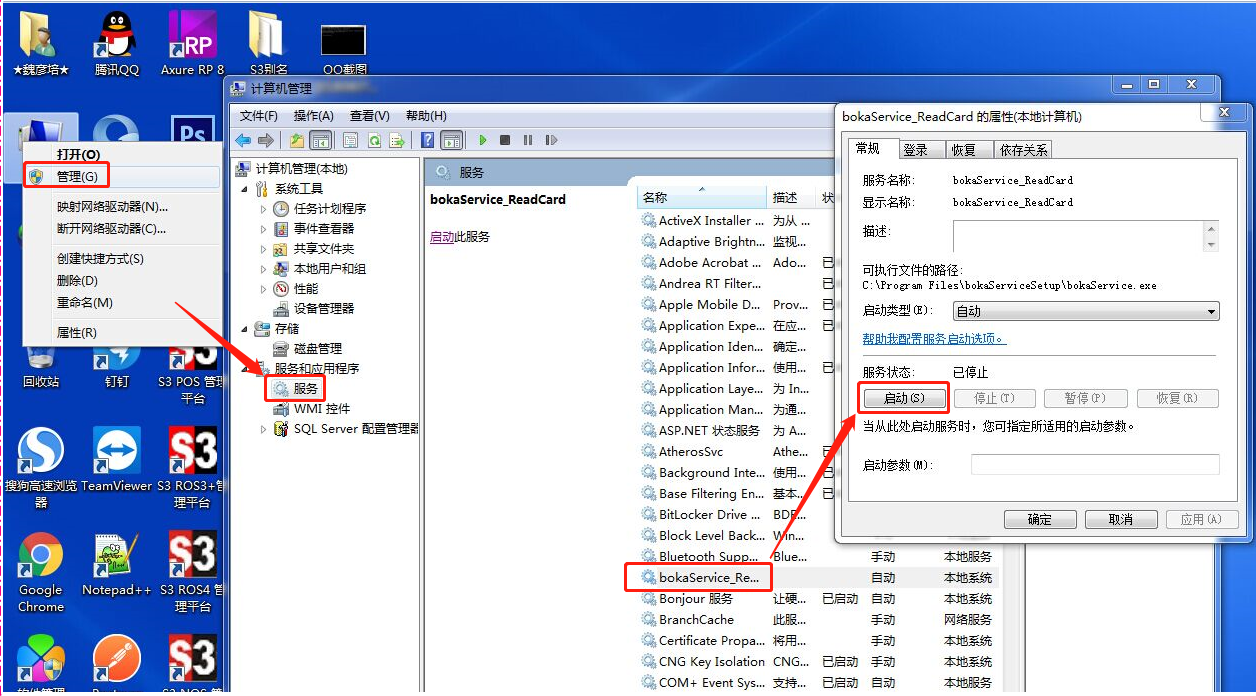
Task: Click the Export List toolbar icon
Action: pyautogui.click(x=397, y=141)
